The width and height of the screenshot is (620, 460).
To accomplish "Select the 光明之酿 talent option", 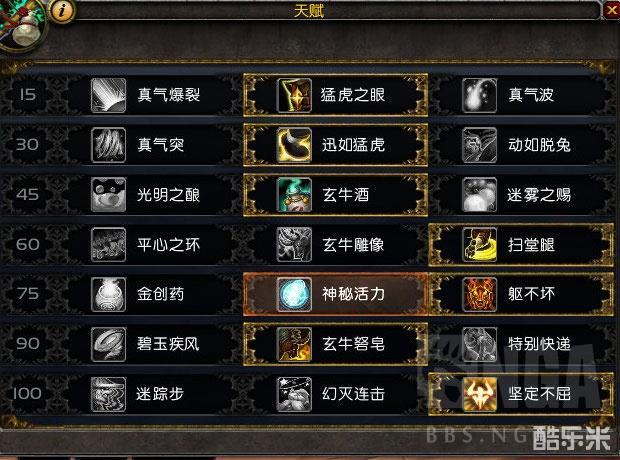I will [150, 195].
